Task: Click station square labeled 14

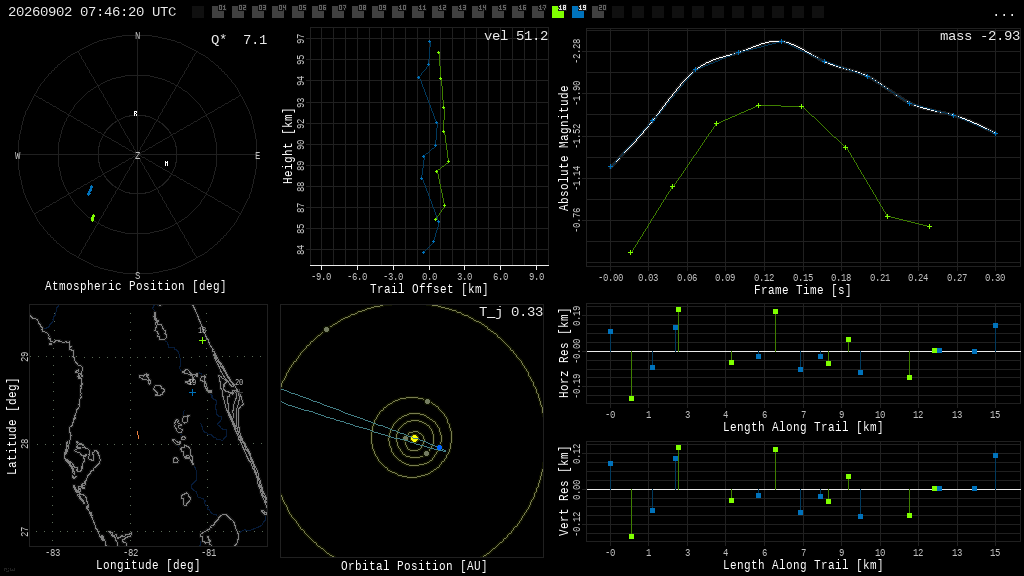Action: (478, 12)
